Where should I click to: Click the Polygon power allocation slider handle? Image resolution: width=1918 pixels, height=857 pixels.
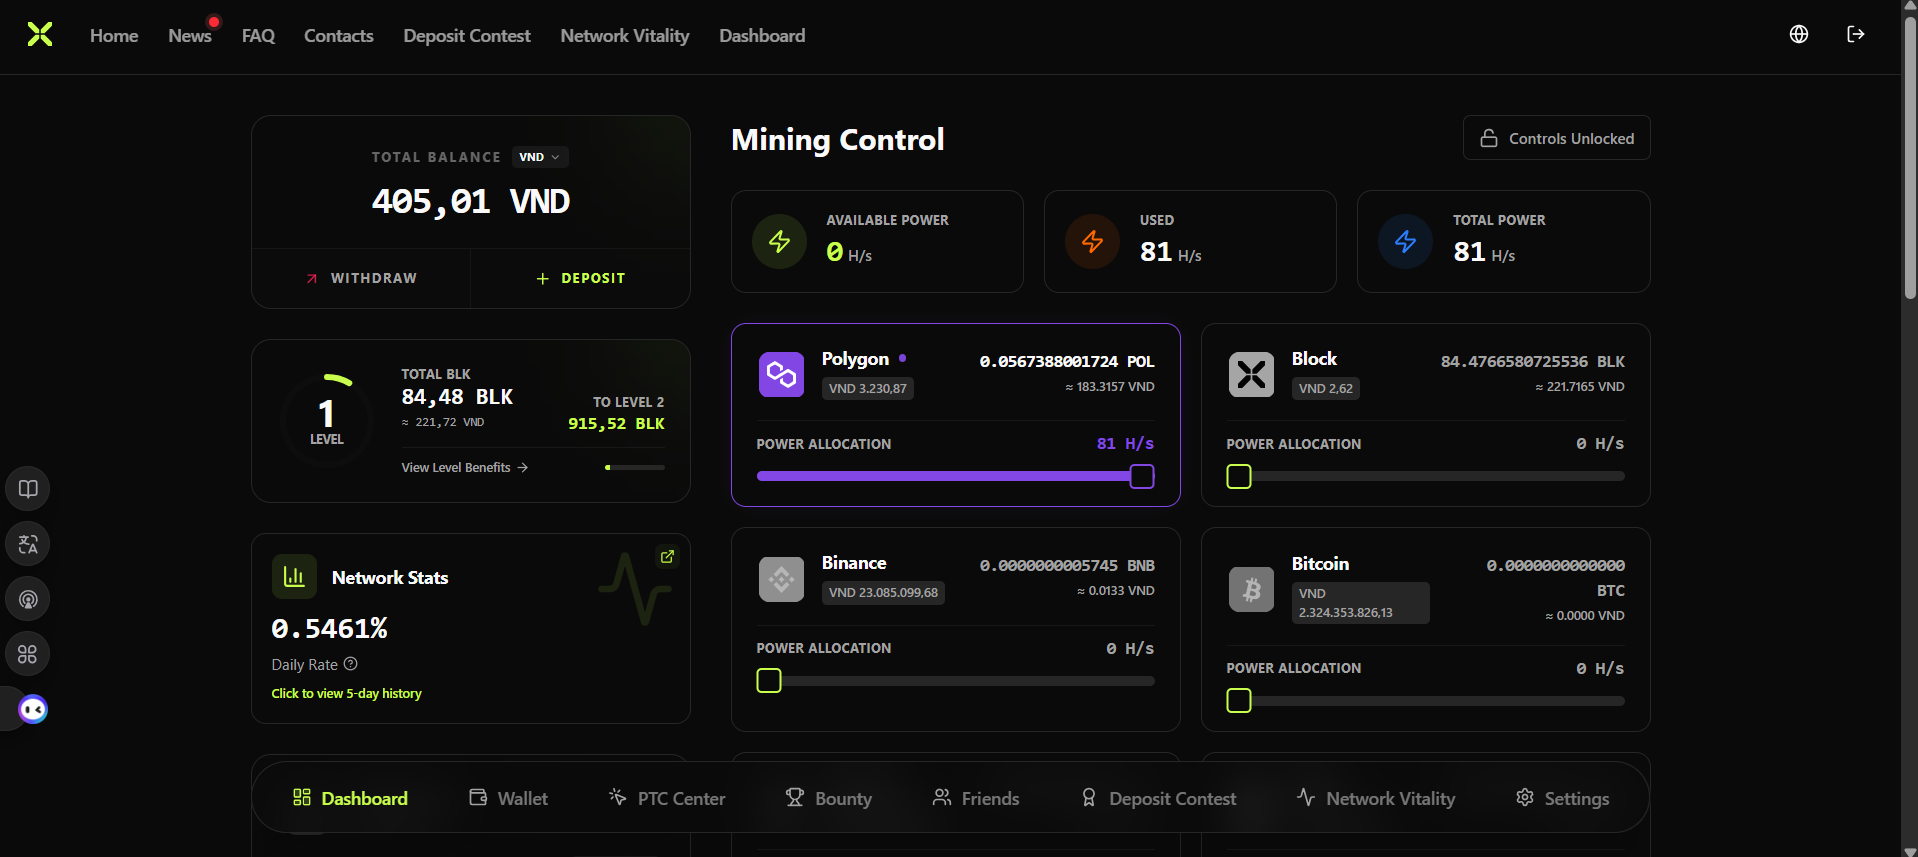[1142, 477]
